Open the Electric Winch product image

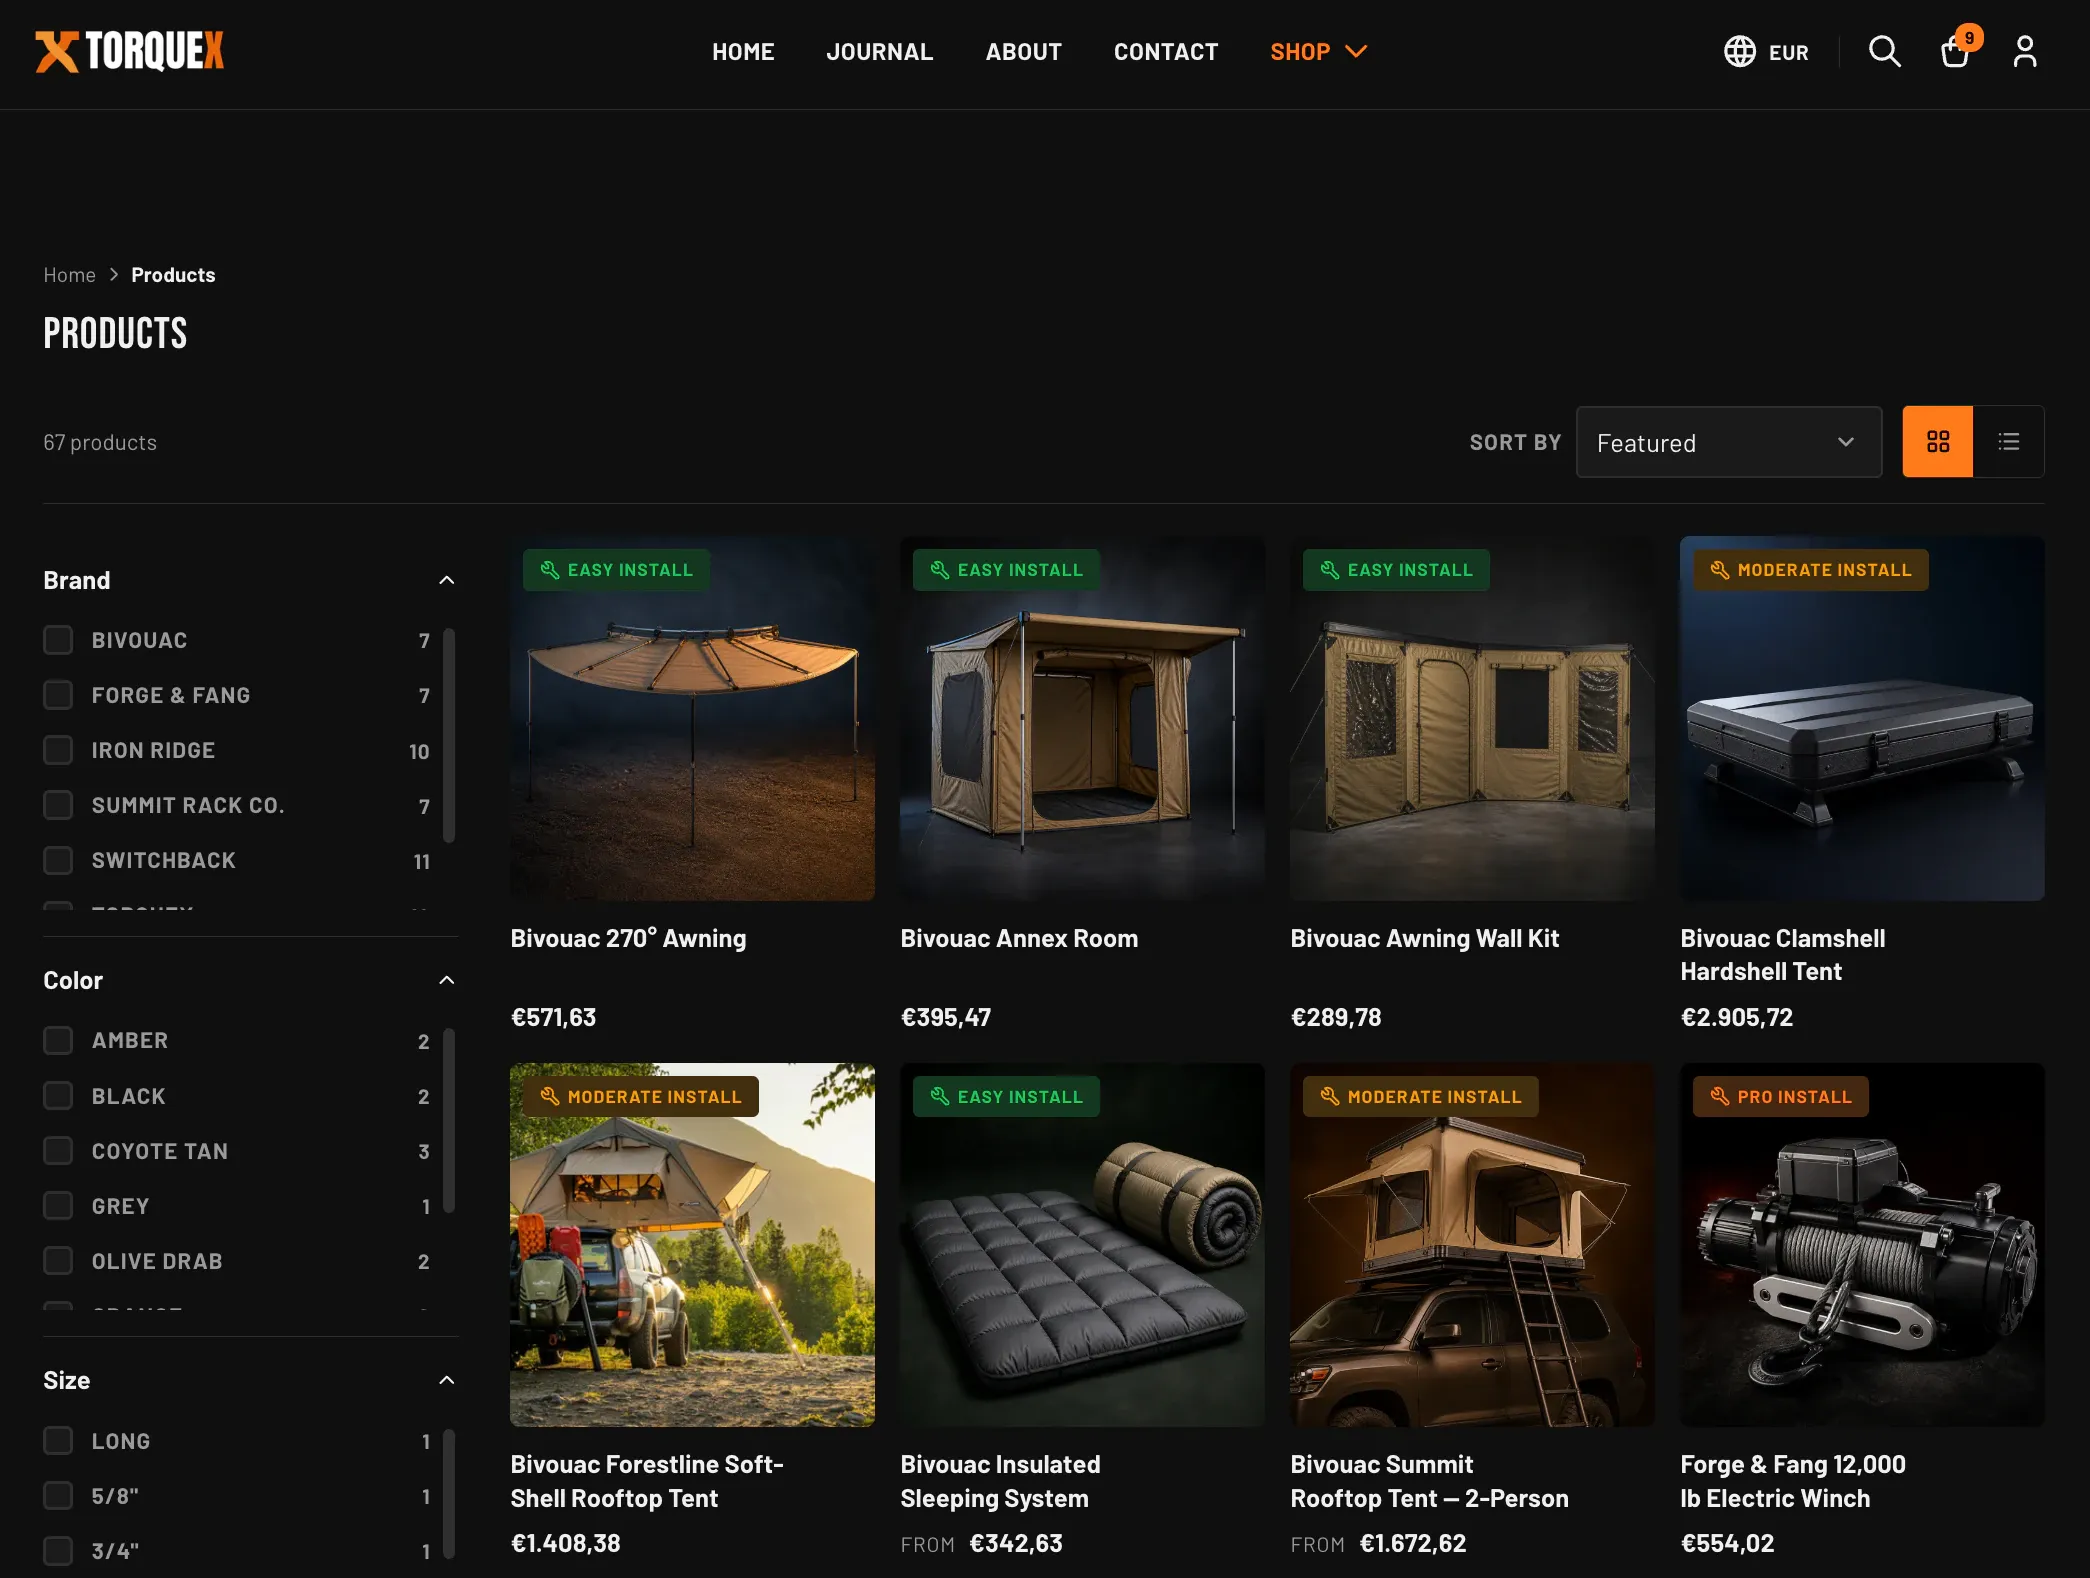click(1862, 1245)
